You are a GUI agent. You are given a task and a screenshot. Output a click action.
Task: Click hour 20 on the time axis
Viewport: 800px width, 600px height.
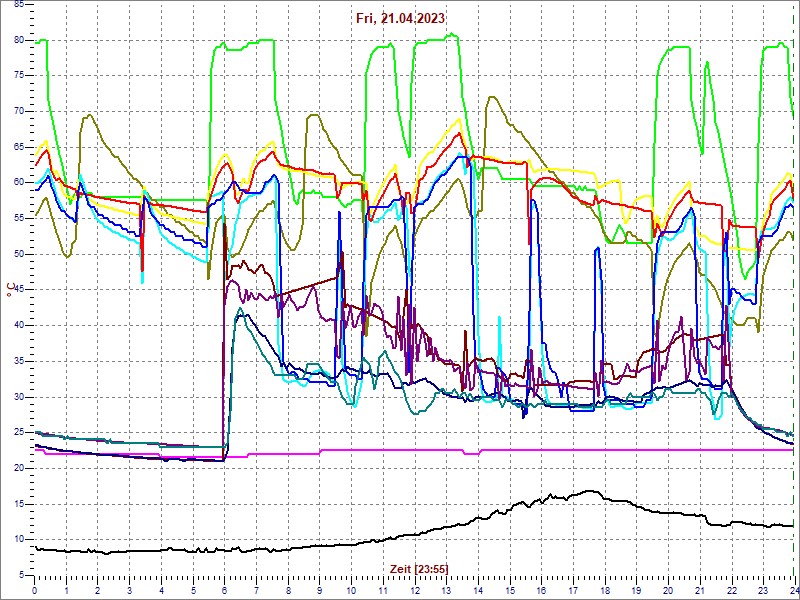tap(667, 590)
